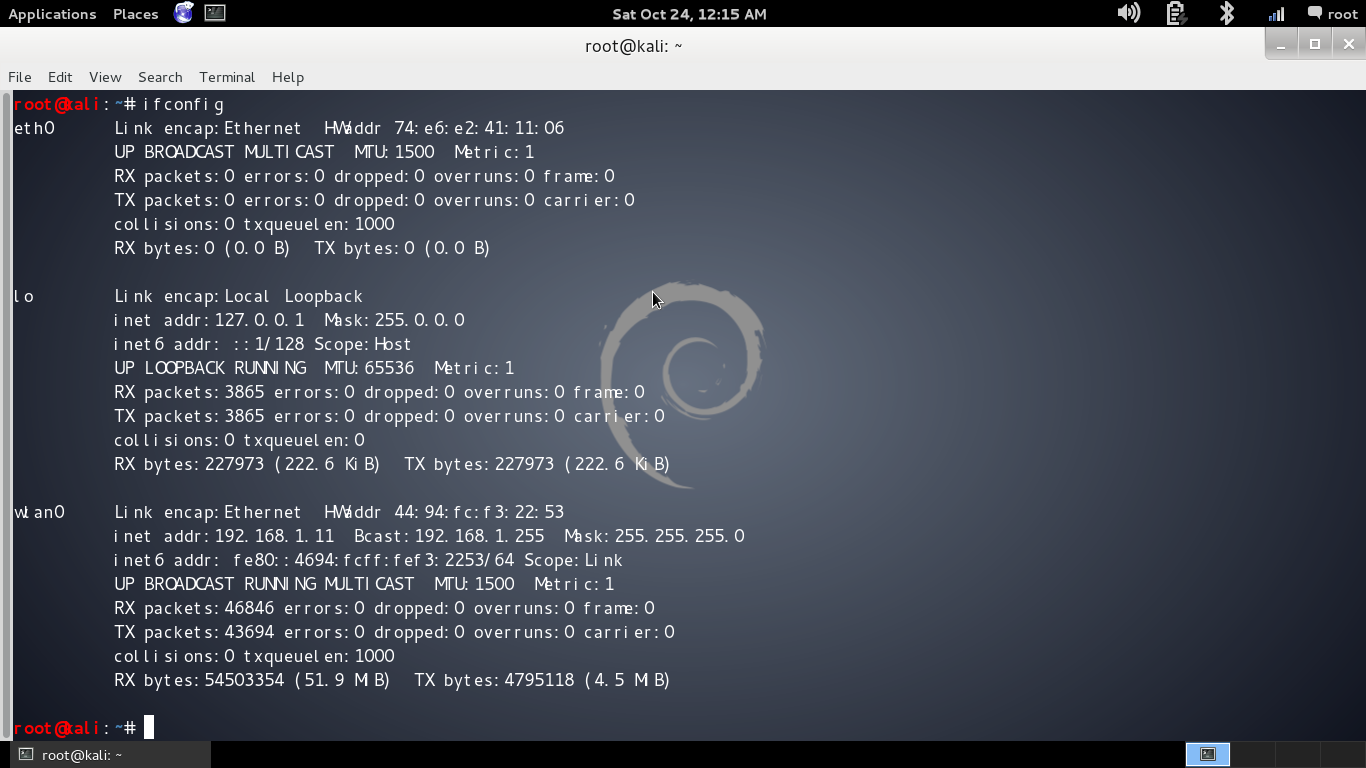Click 'Local Loopback' encapsulation text
Image resolution: width=1366 pixels, height=768 pixels.
(294, 296)
